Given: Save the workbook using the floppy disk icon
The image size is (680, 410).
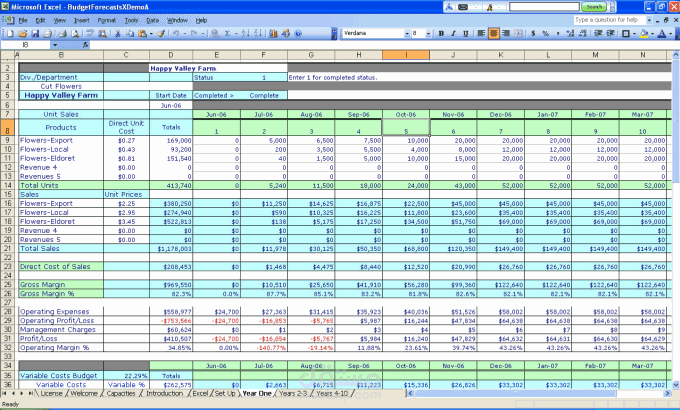Looking at the screenshot, I should [x=35, y=33].
